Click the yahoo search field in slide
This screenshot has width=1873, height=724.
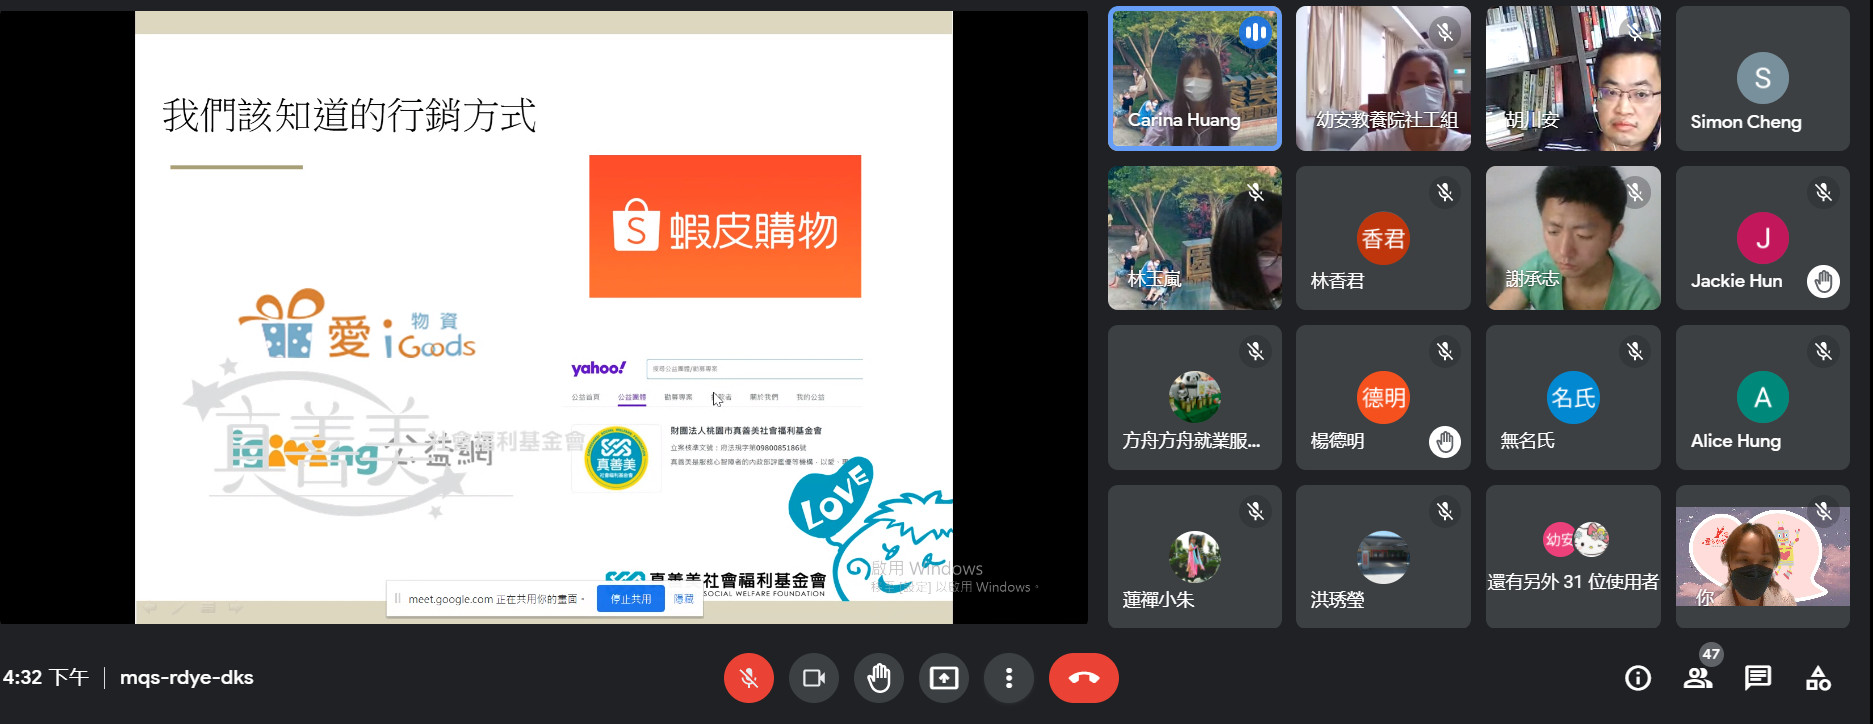pos(754,369)
